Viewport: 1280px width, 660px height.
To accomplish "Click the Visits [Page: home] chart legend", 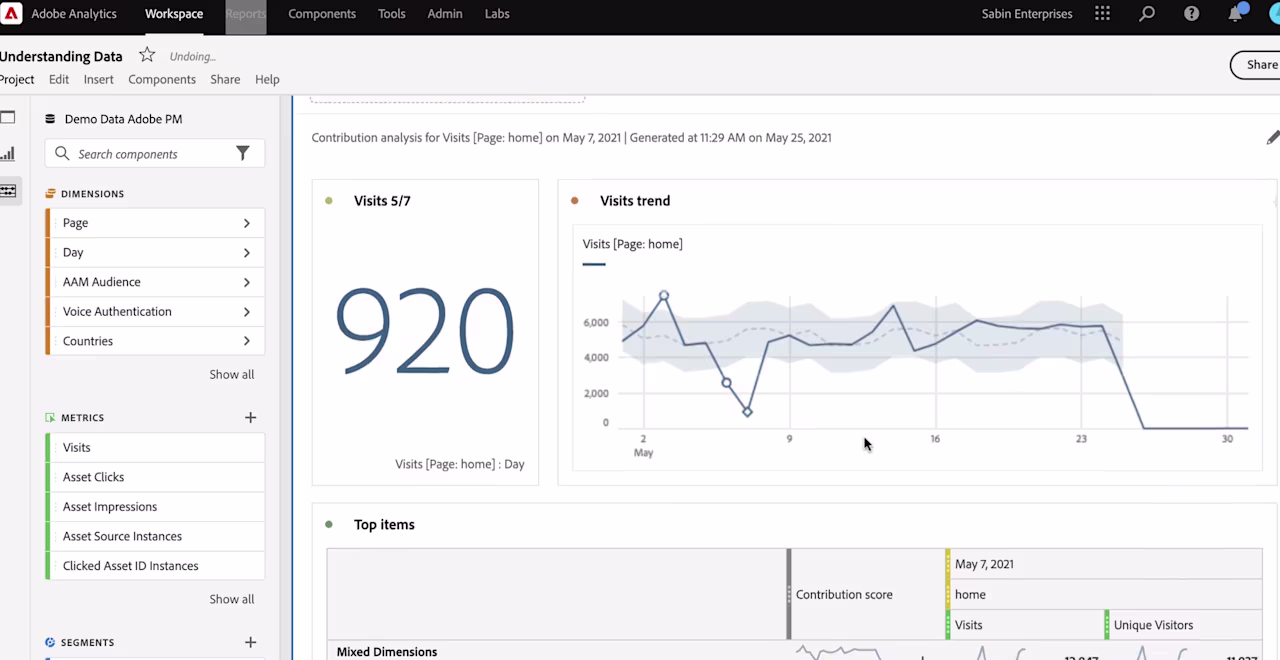I will click(632, 244).
